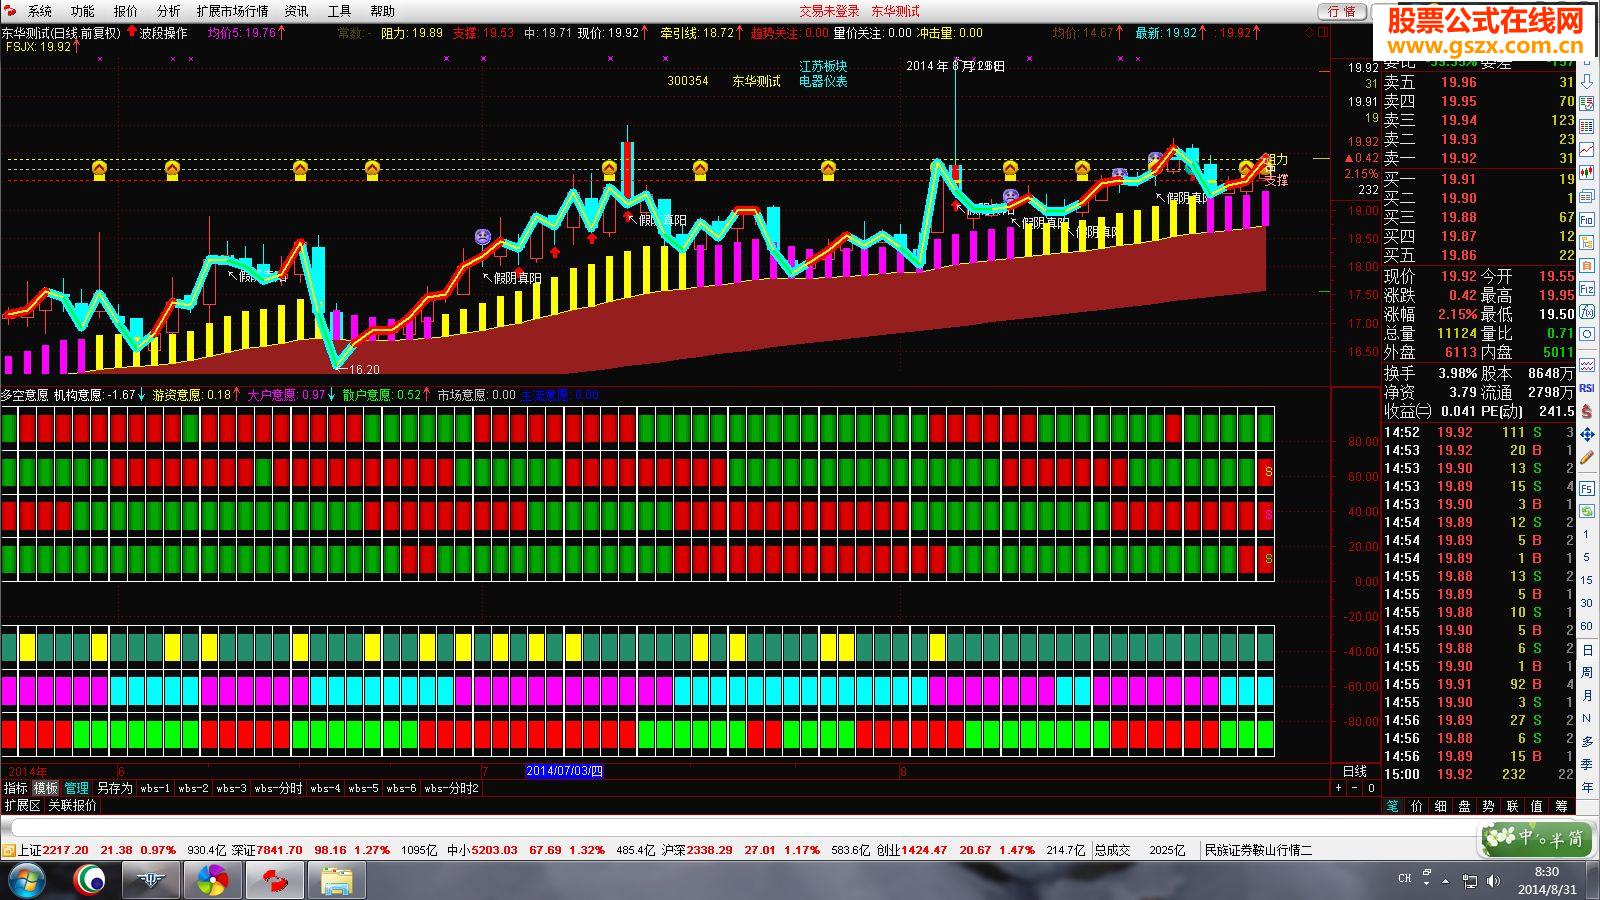
Task: Switch to the 筹 chip distribution tab
Action: [x=1561, y=806]
